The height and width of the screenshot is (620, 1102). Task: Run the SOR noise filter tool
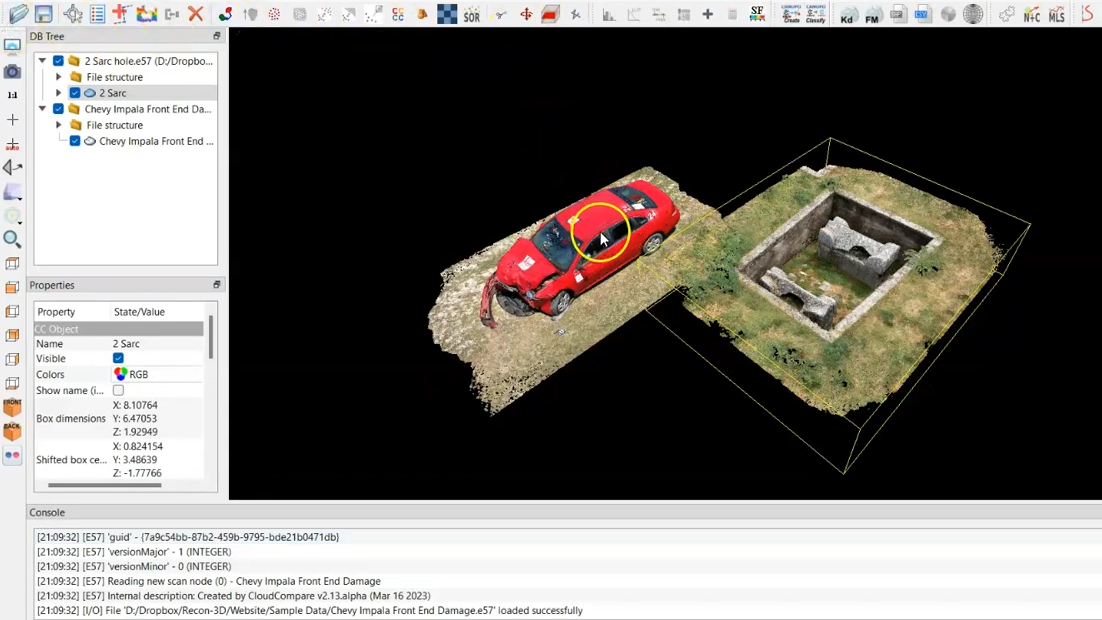coord(472,14)
